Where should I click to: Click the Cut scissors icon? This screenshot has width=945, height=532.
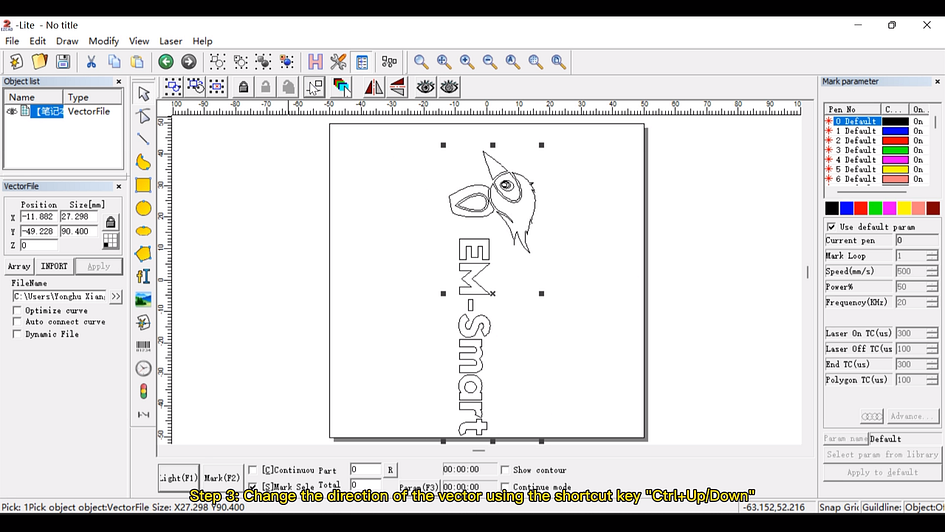tap(91, 61)
